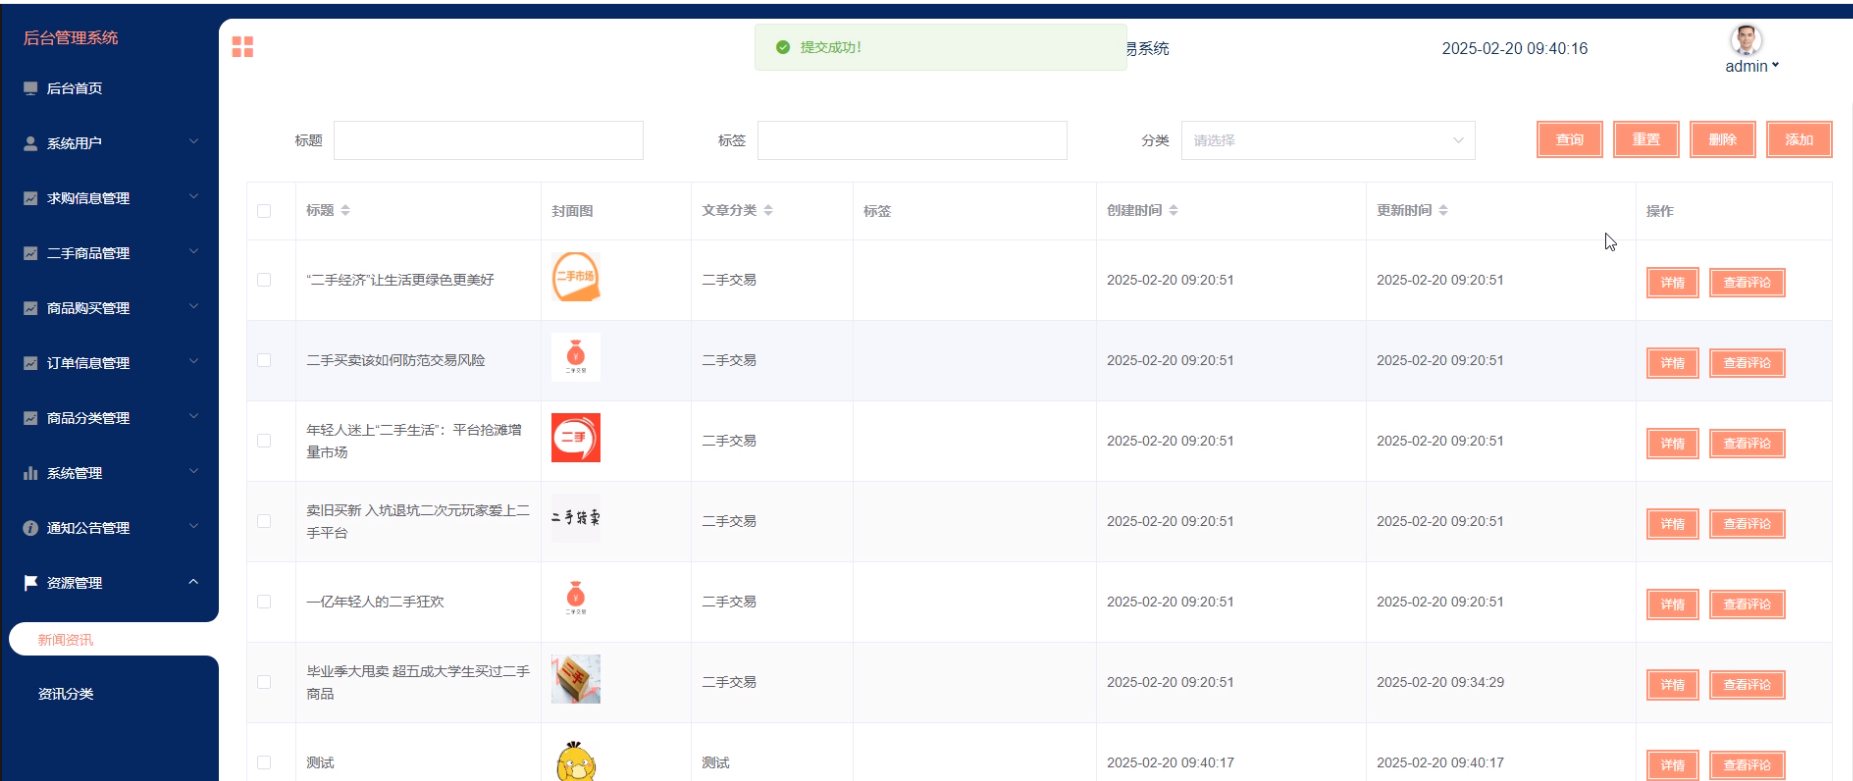Click the 商品分类管理 sidebar icon

30,418
